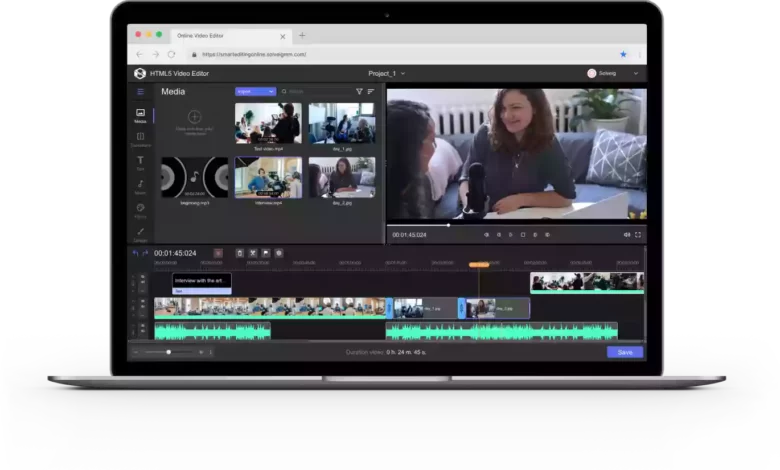Click the Save button
Image resolution: width=780 pixels, height=470 pixels.
coord(625,352)
